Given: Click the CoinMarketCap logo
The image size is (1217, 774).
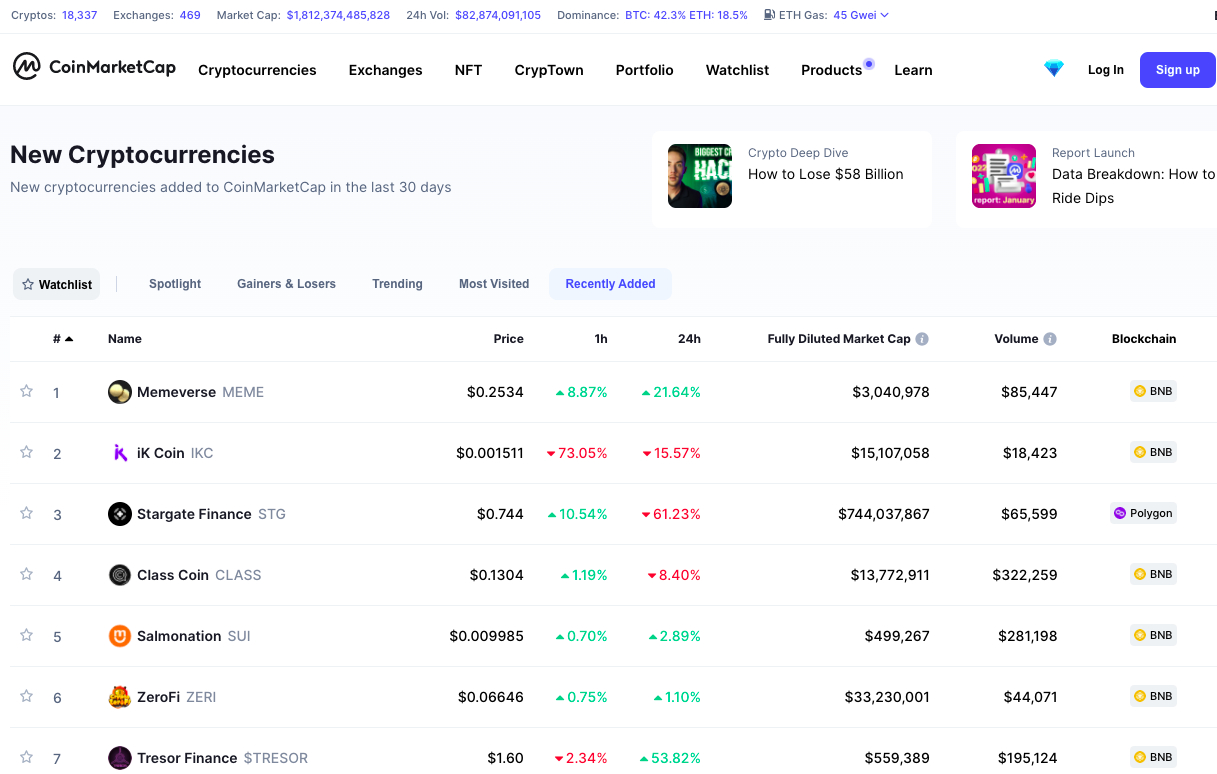Looking at the screenshot, I should click(x=94, y=67).
